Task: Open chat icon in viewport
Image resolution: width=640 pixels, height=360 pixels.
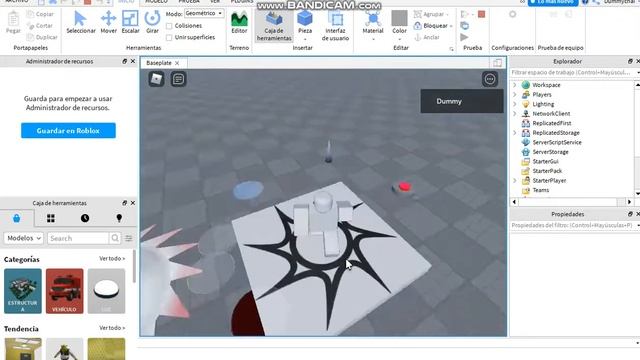Action: [x=178, y=79]
